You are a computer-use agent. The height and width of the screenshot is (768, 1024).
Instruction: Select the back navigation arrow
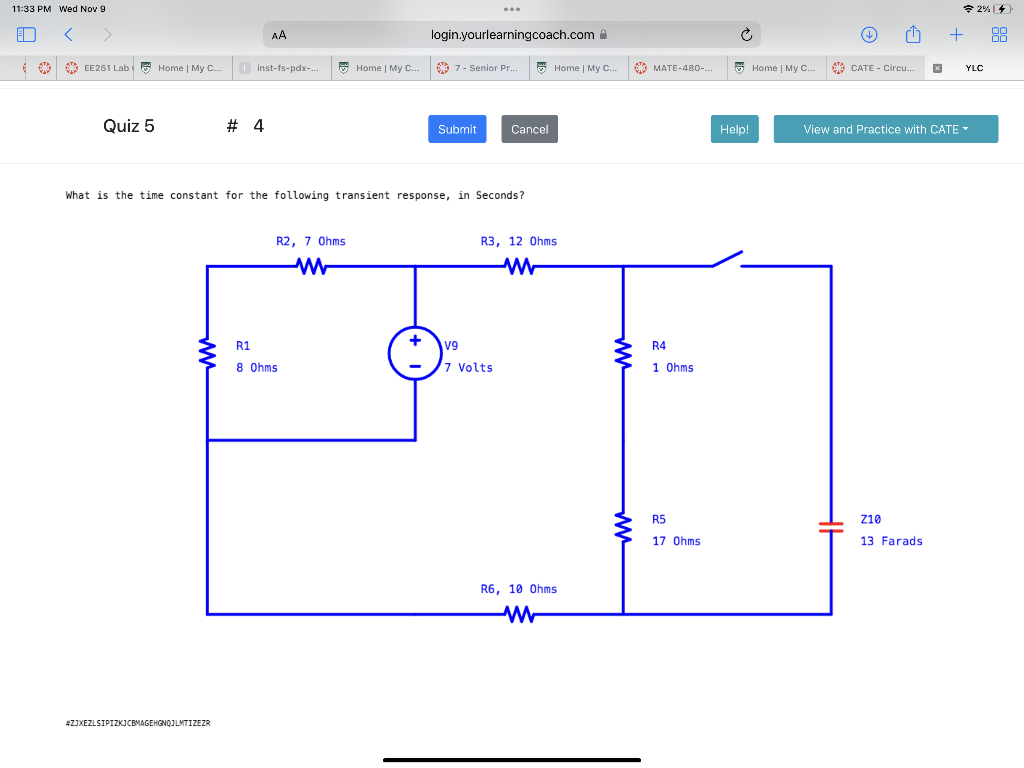point(67,33)
